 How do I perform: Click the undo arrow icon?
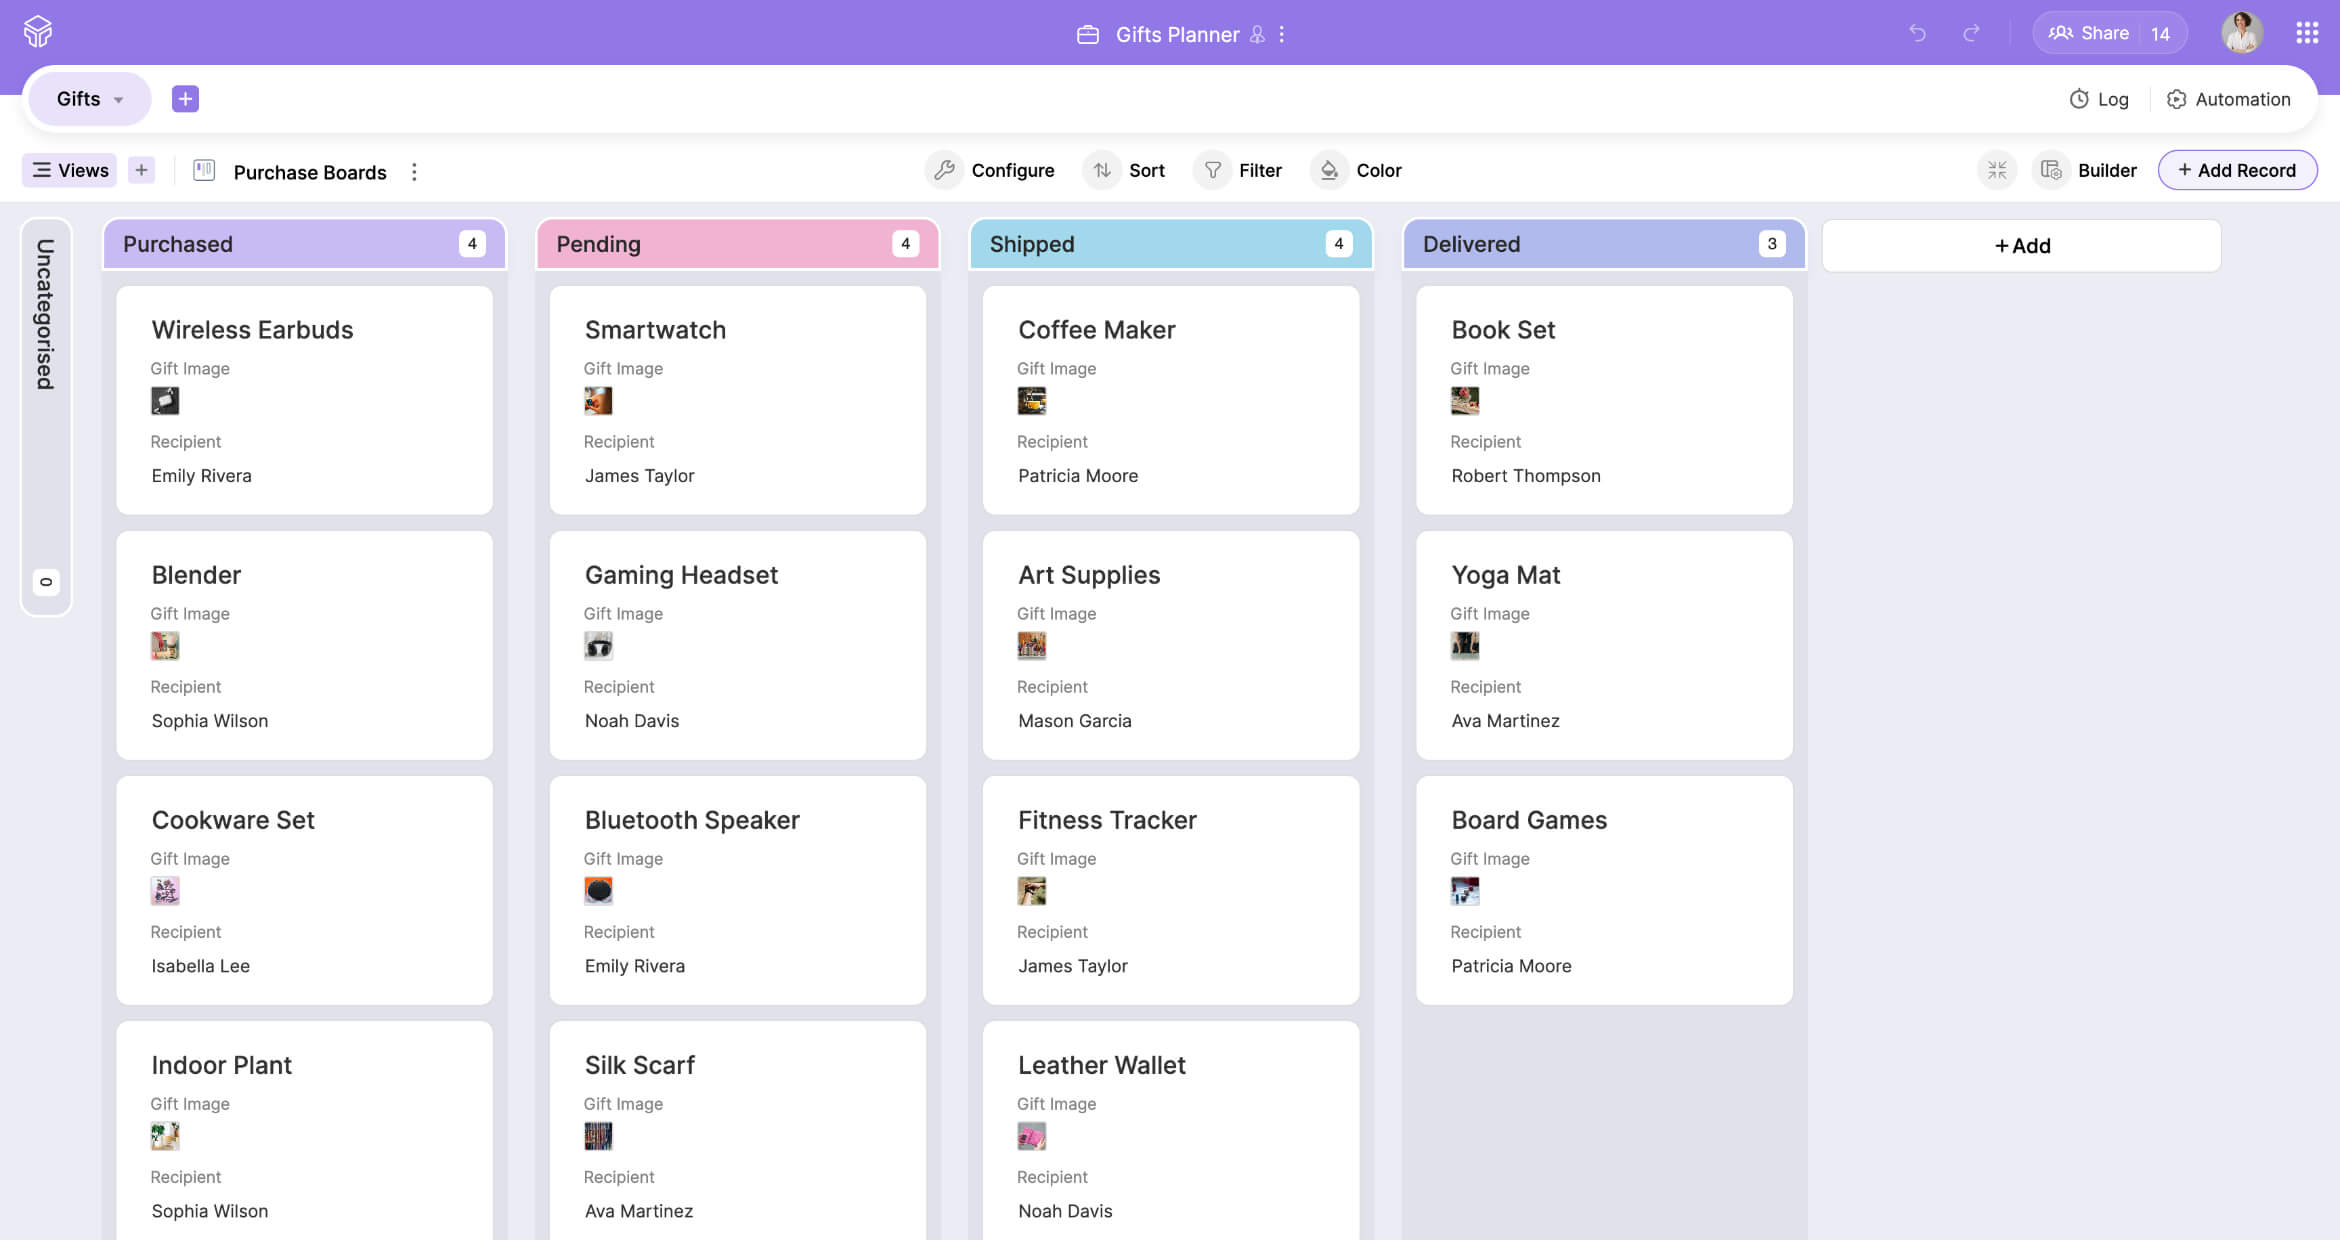(1917, 33)
